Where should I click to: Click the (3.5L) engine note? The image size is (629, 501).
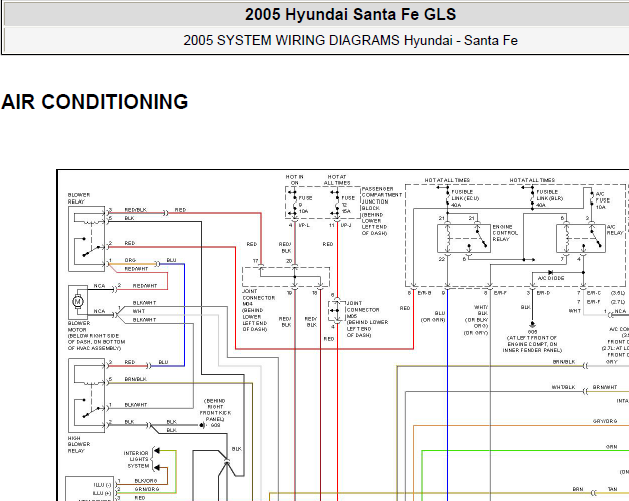618,293
